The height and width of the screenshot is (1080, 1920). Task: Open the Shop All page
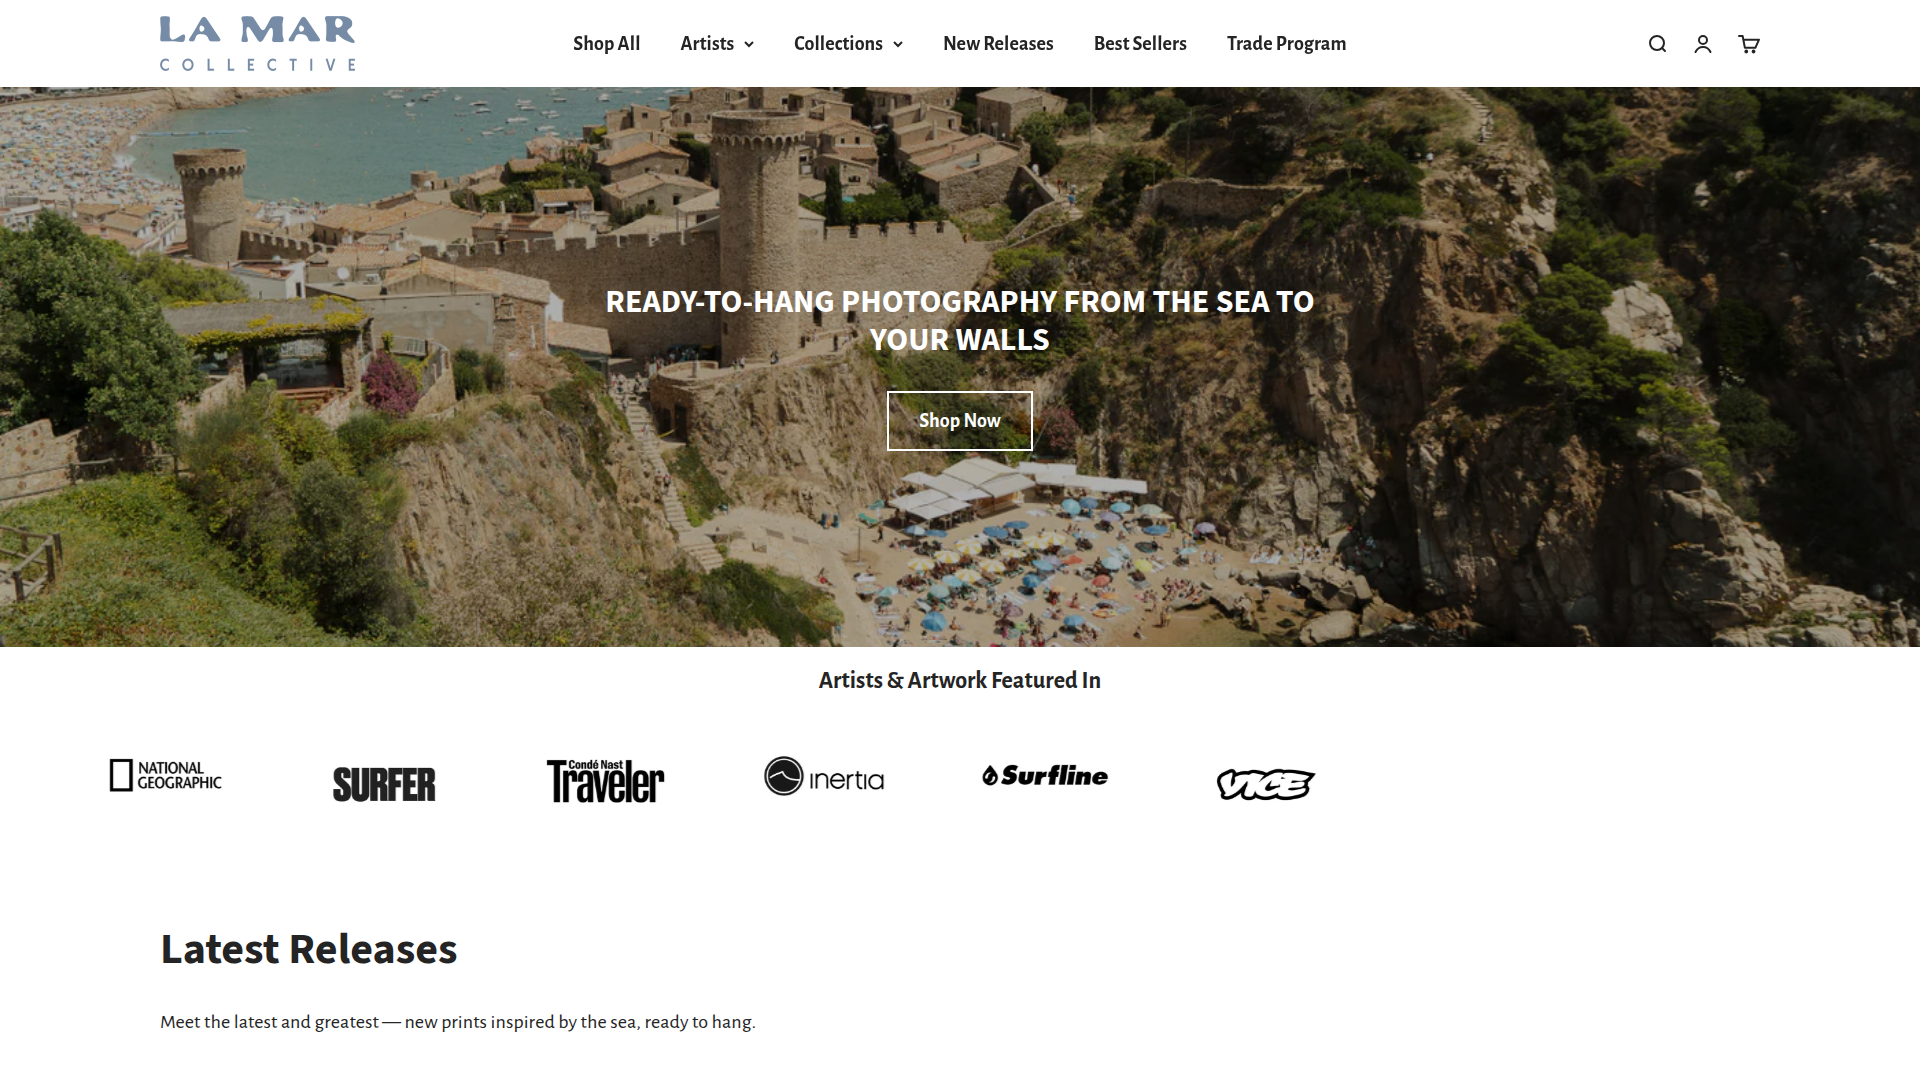[606, 44]
